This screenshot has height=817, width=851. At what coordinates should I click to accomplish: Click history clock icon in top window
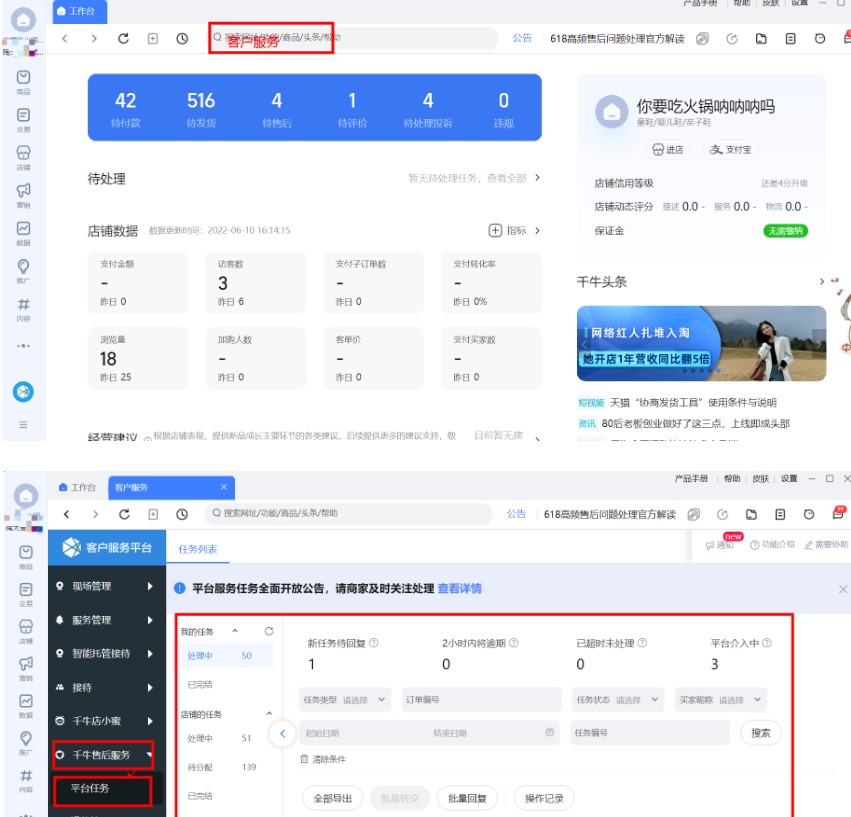[x=182, y=39]
